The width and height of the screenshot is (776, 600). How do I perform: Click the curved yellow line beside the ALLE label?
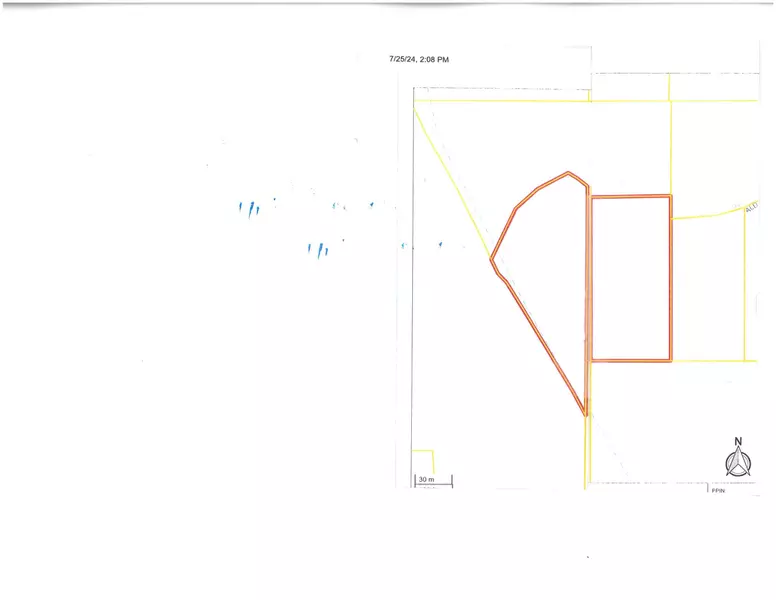705,214
